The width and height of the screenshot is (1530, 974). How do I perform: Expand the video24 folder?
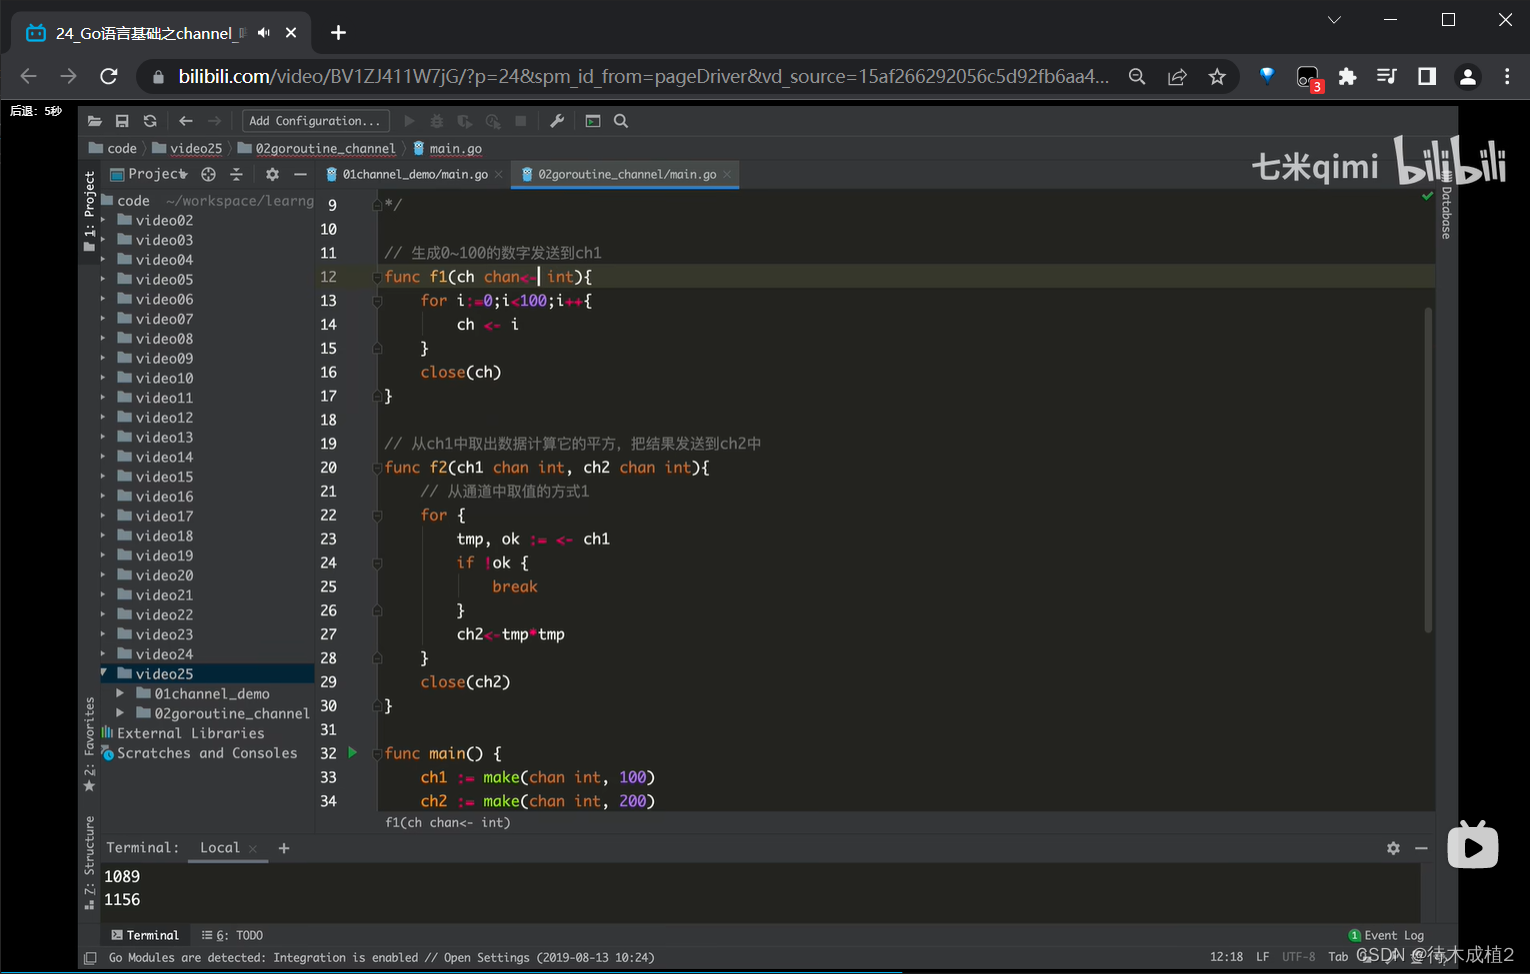pyautogui.click(x=103, y=654)
